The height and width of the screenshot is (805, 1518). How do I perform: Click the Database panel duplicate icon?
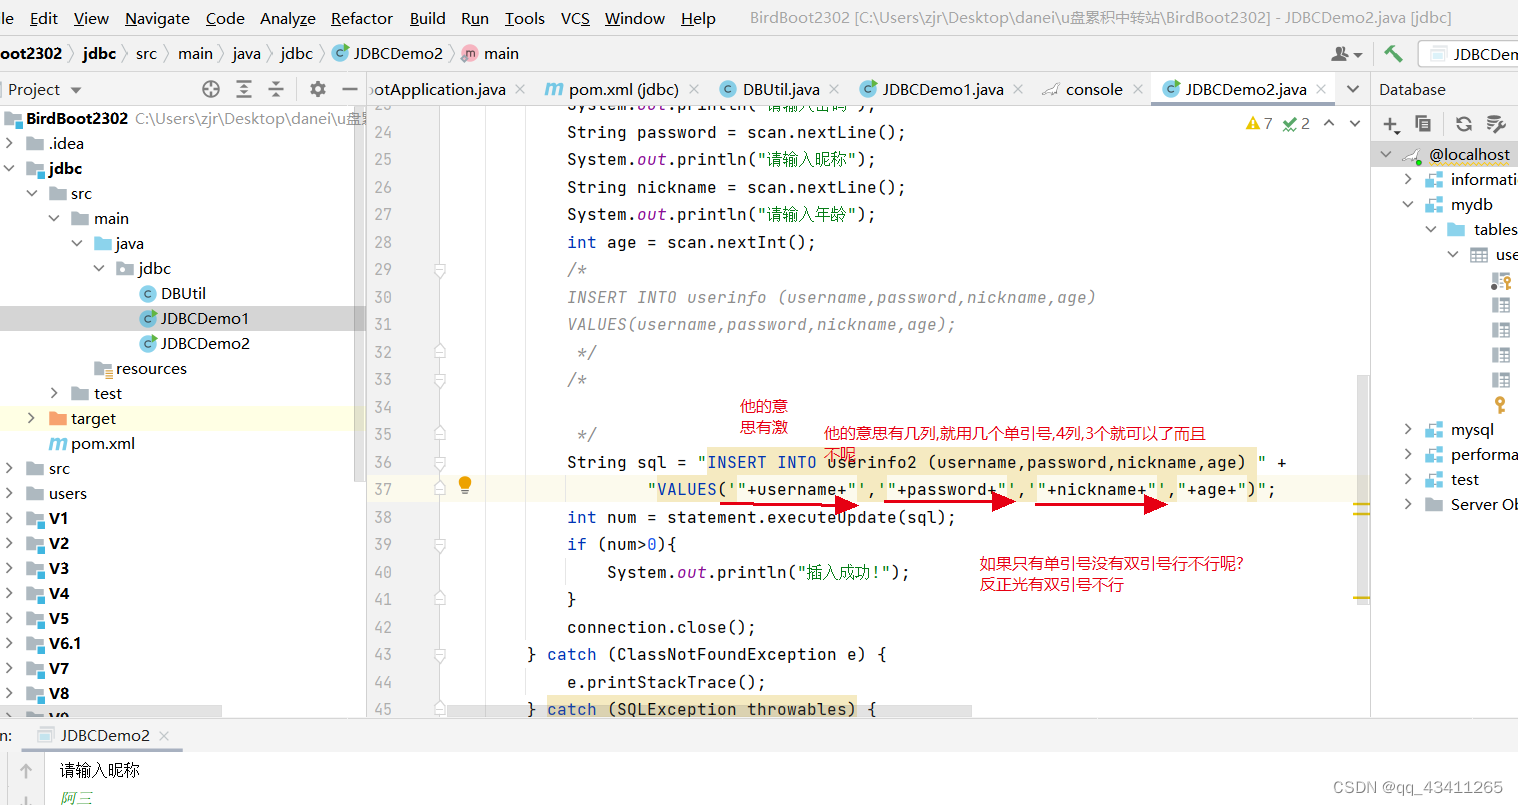tap(1423, 124)
